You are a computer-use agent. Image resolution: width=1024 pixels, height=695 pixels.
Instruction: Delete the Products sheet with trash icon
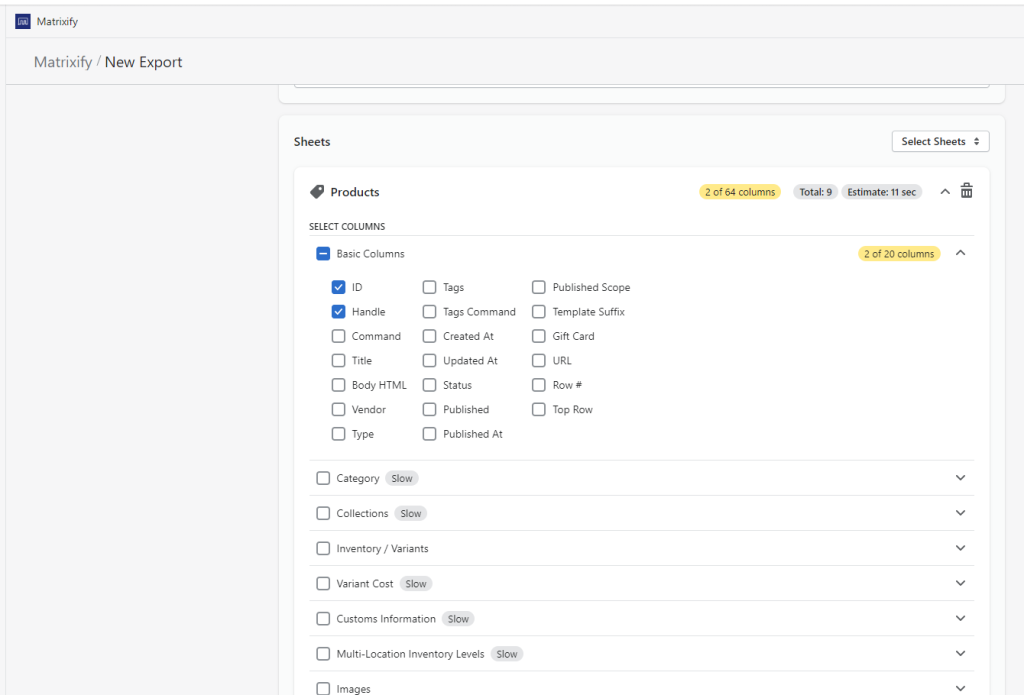click(966, 189)
